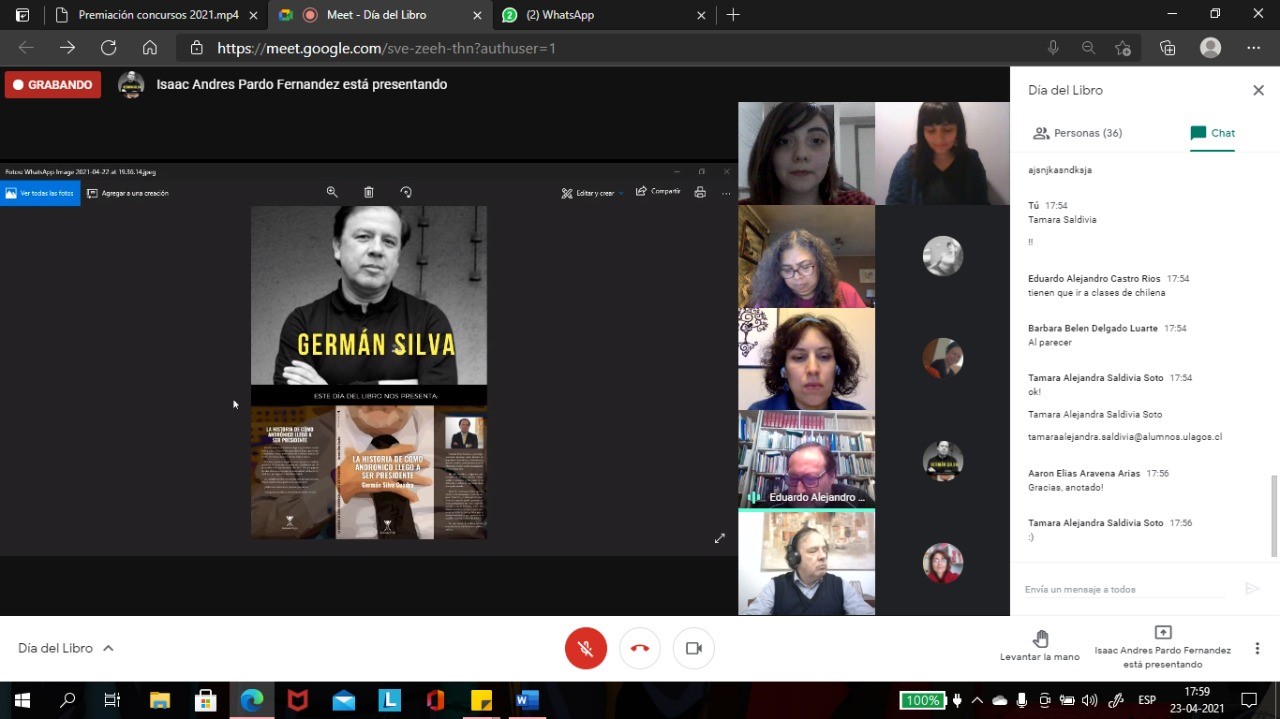Hang up the call with red phone button
The width and height of the screenshot is (1280, 719).
click(640, 648)
